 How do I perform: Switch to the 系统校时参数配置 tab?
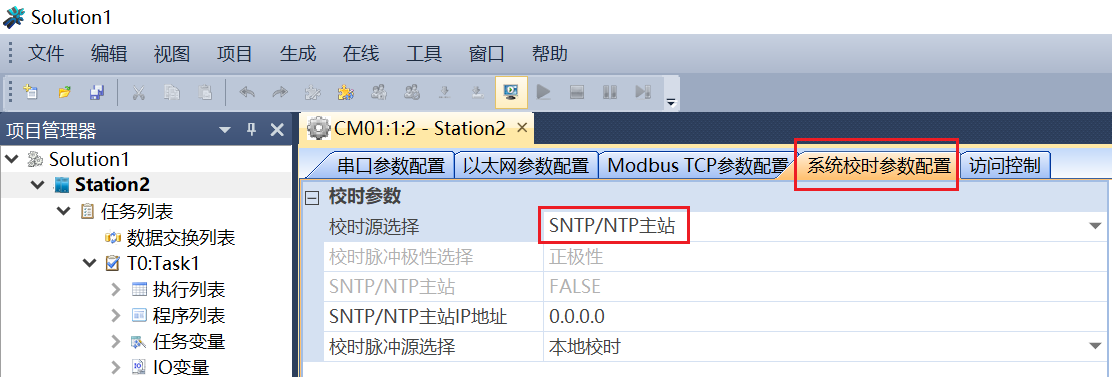click(x=879, y=167)
